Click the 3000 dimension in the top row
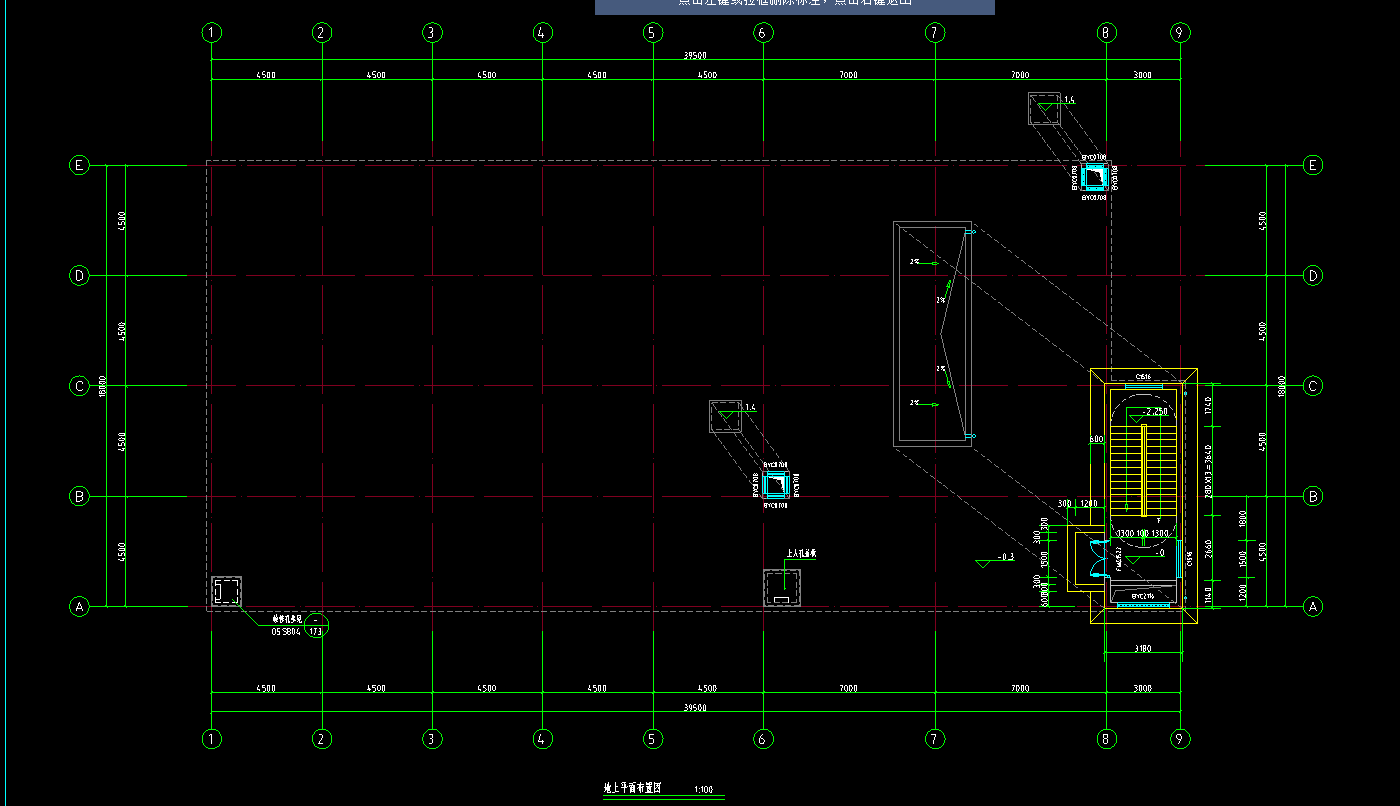1400x806 pixels. coord(1143,75)
